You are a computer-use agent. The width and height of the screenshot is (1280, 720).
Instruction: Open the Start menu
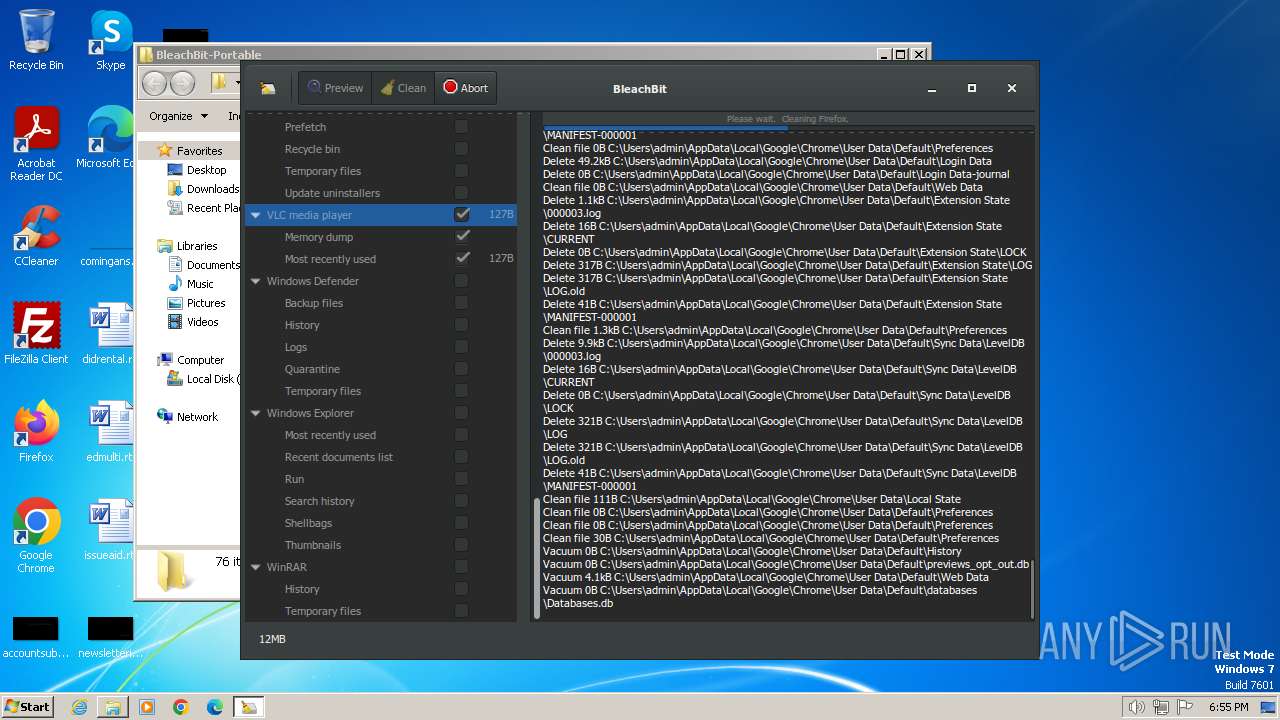click(27, 707)
